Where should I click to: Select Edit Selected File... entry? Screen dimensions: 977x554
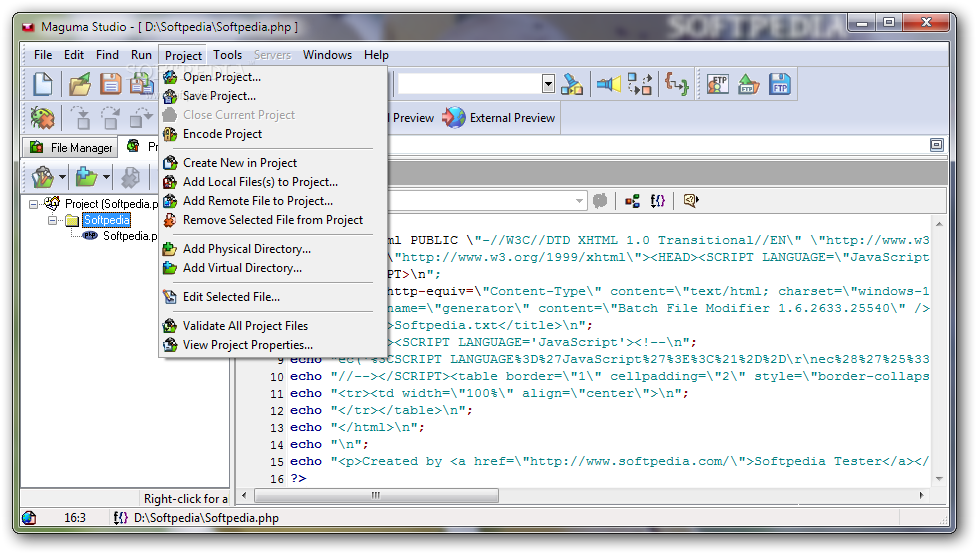click(x=273, y=297)
